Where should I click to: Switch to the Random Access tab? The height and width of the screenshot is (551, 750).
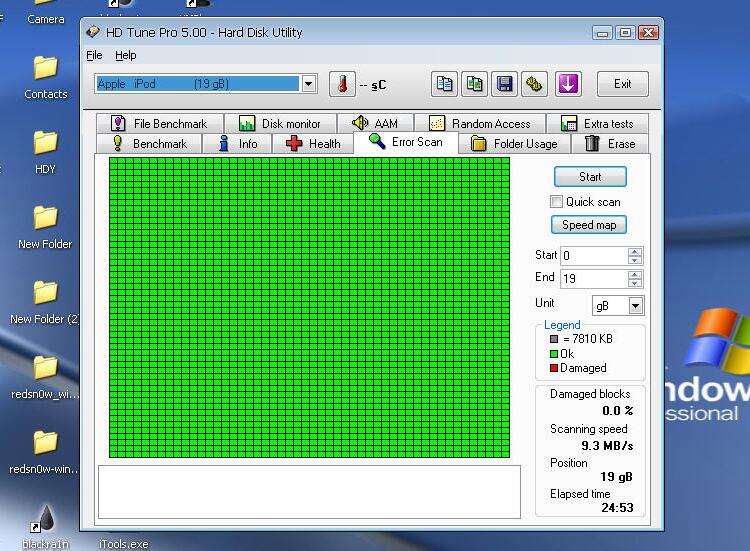487,124
